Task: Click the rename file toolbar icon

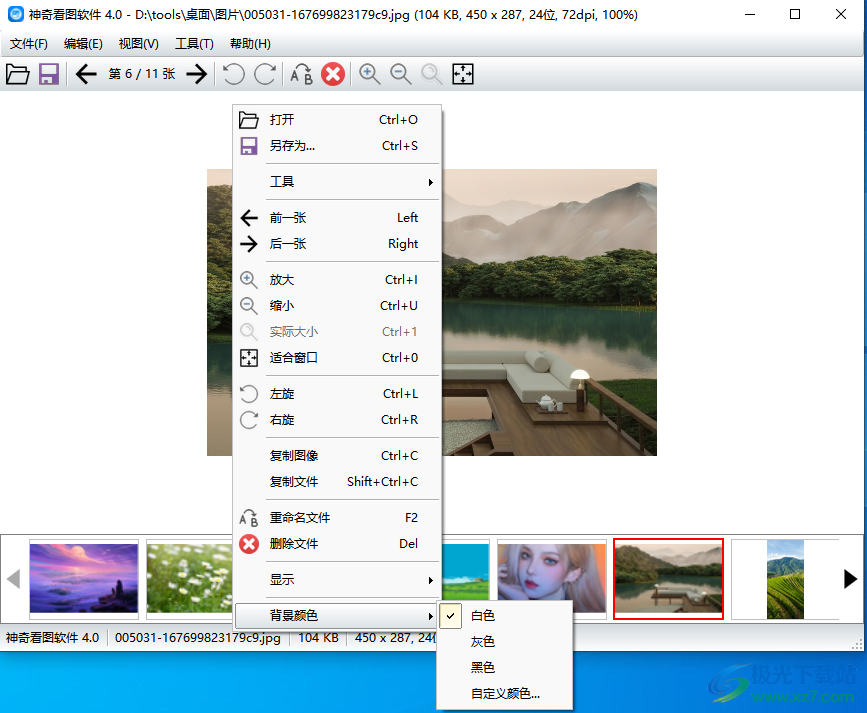Action: 301,74
